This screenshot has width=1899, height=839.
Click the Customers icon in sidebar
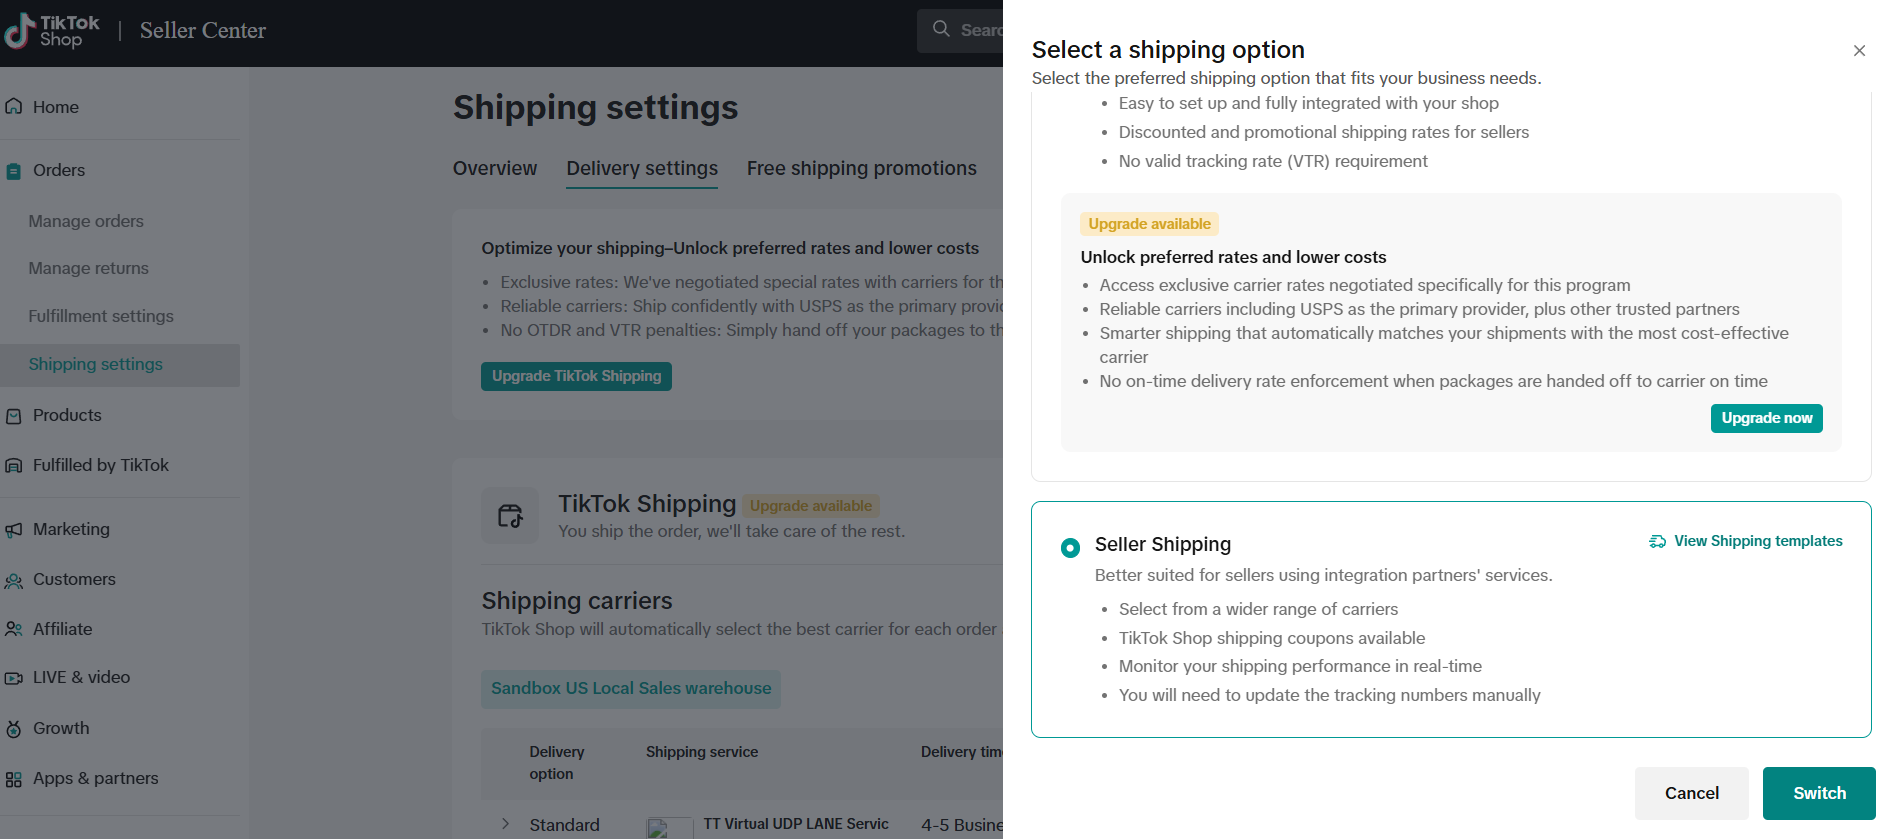click(14, 580)
